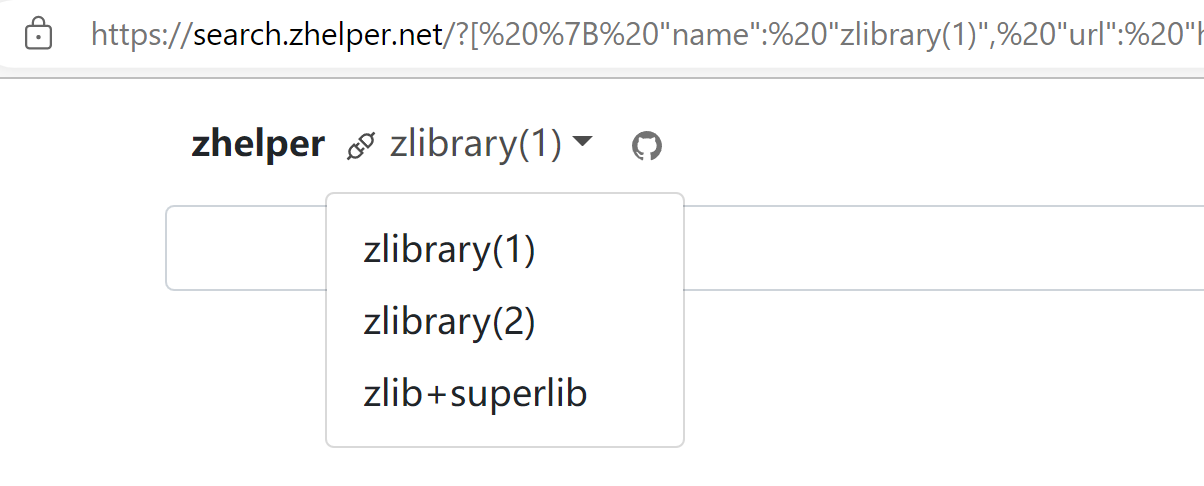Click the zhelper brand link
The image size is (1204, 486).
pos(258,145)
